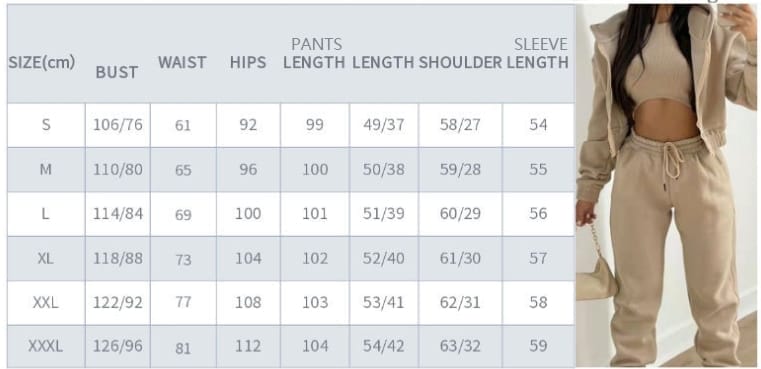Image resolution: width=761 pixels, height=369 pixels.
Task: Click the size M row label
Action: [x=46, y=169]
